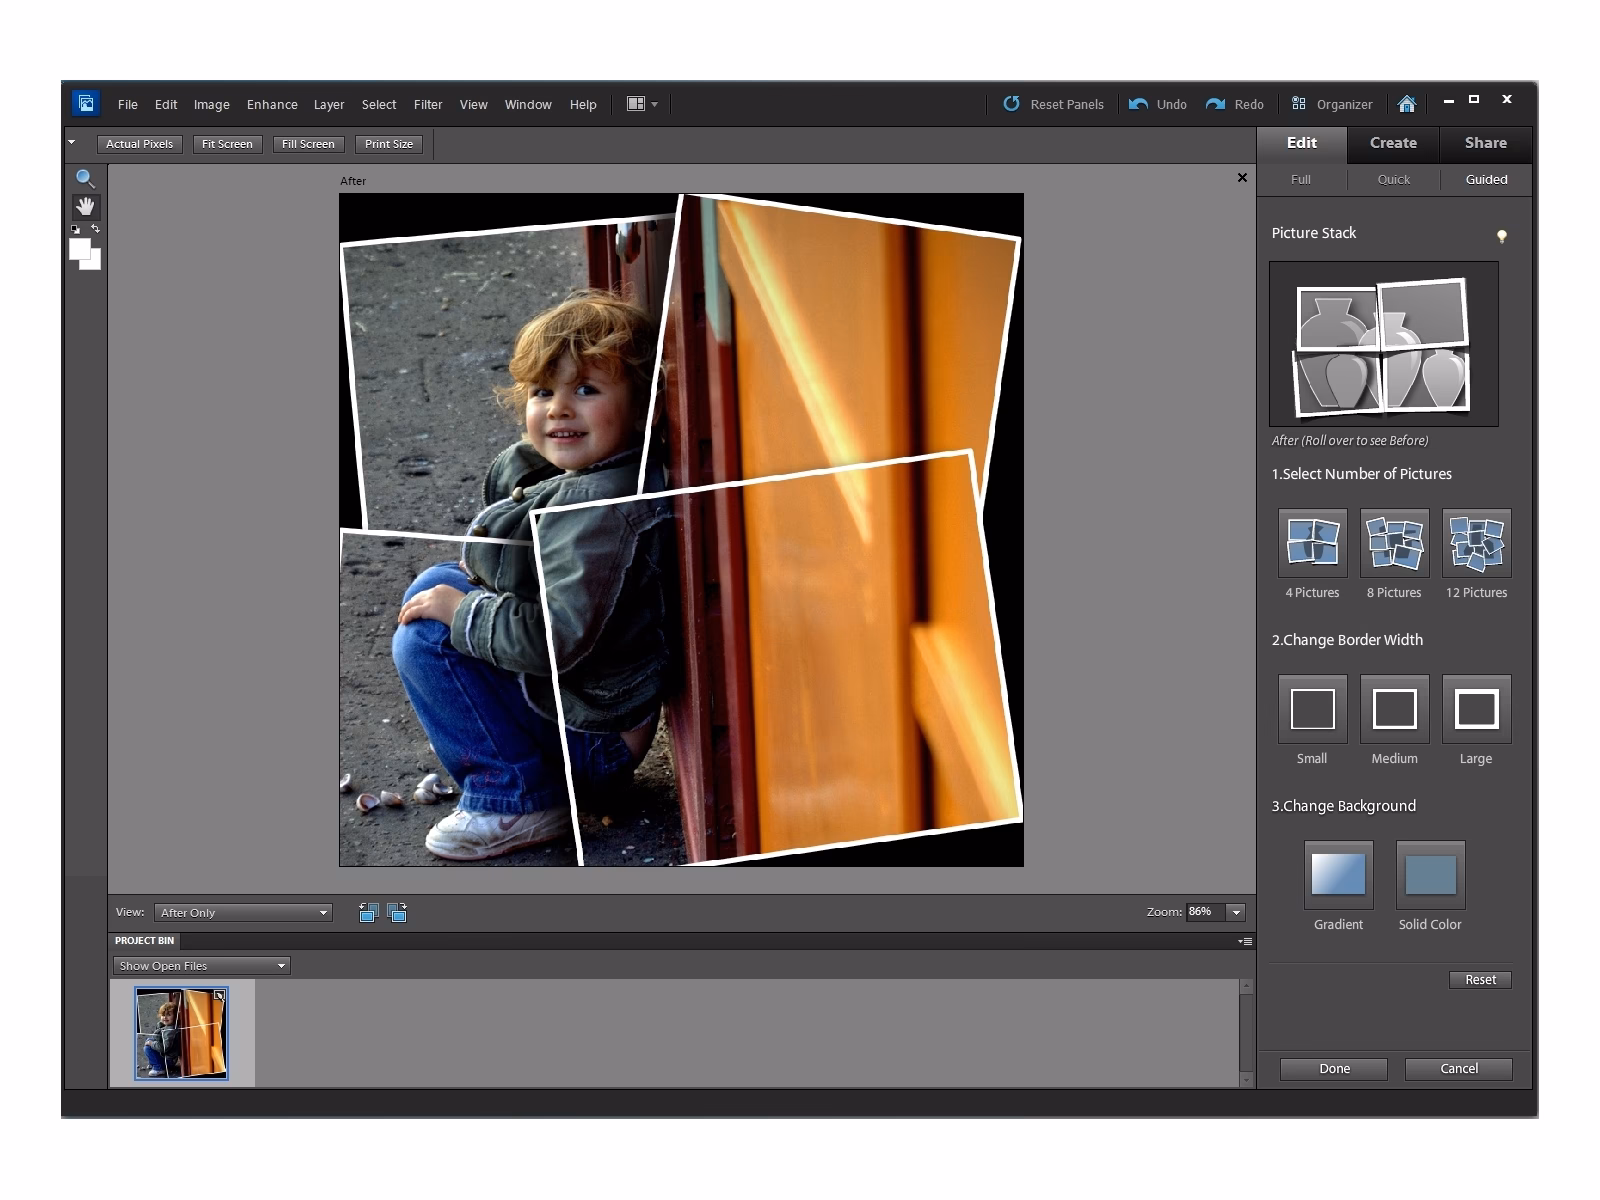Reset foreground and background colors to default
Image resolution: width=1600 pixels, height=1200 pixels.
77,230
